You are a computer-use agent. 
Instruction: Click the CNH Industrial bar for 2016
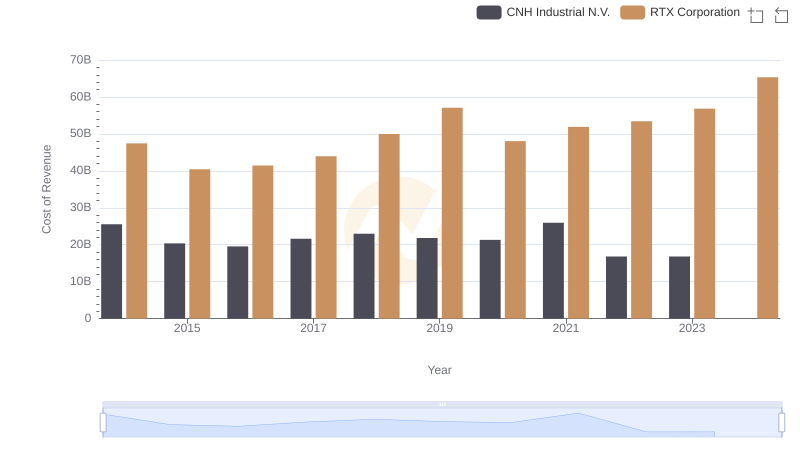(x=238, y=283)
